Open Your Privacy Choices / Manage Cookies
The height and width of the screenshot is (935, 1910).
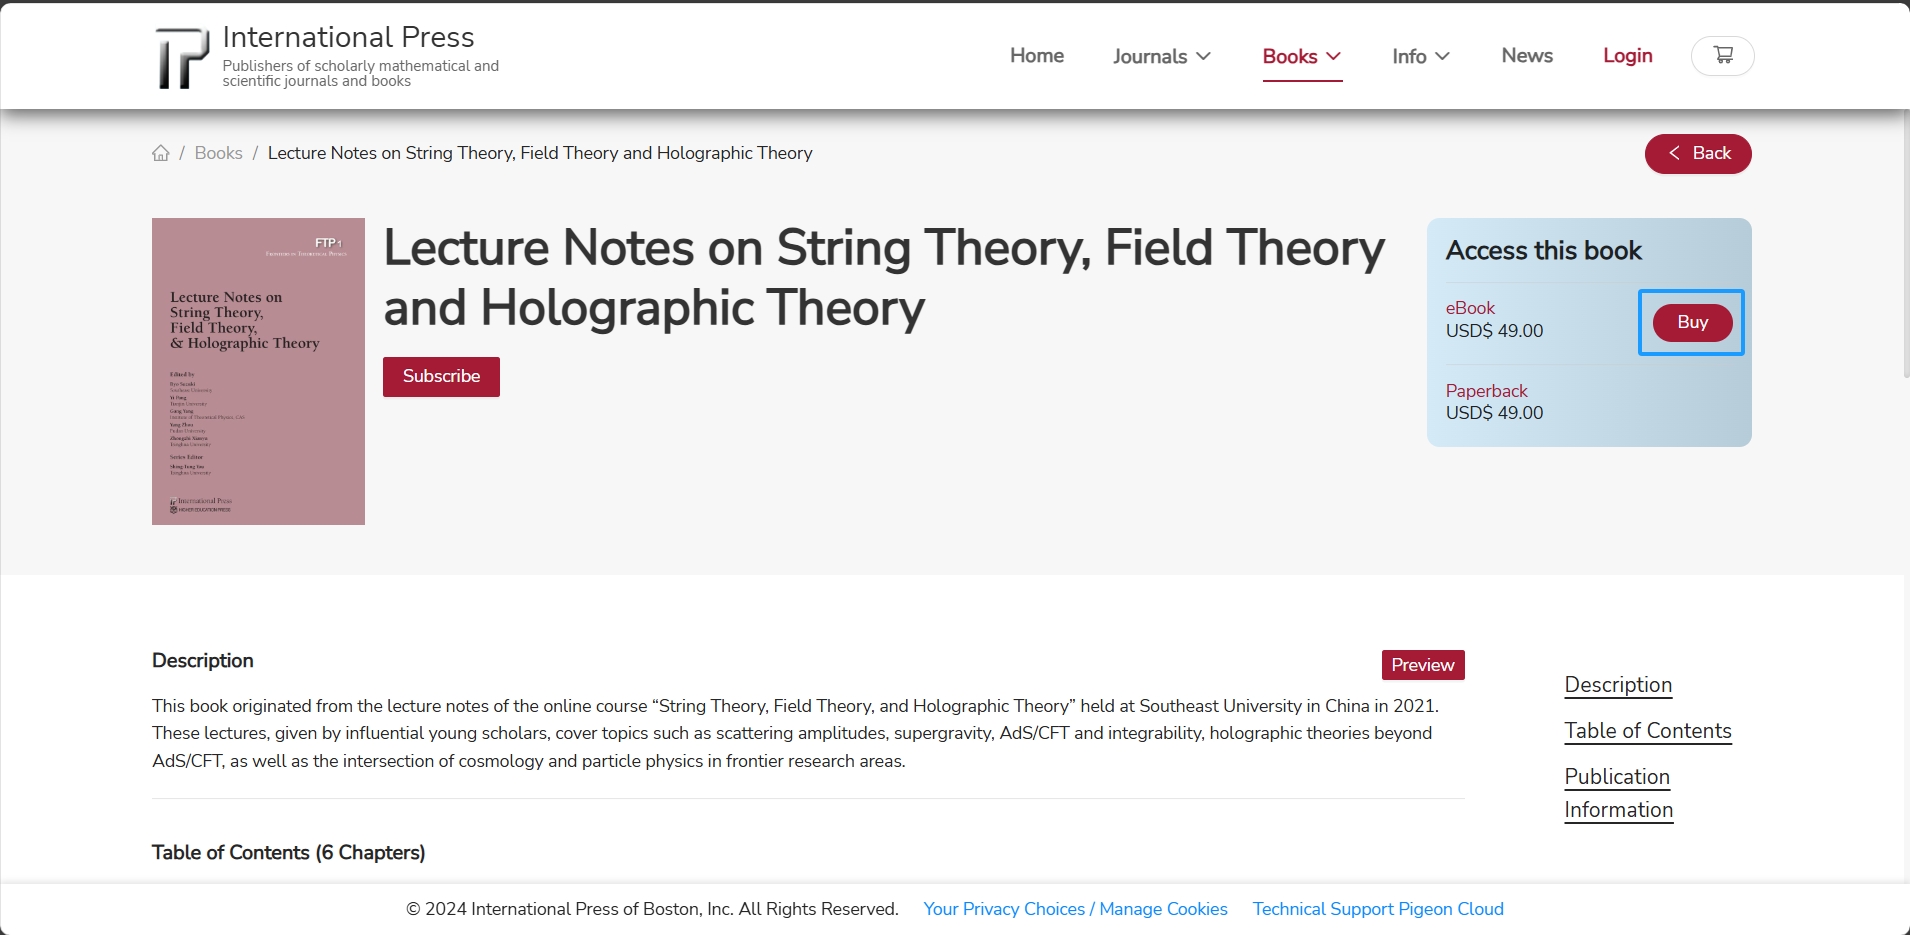pyautogui.click(x=1075, y=909)
